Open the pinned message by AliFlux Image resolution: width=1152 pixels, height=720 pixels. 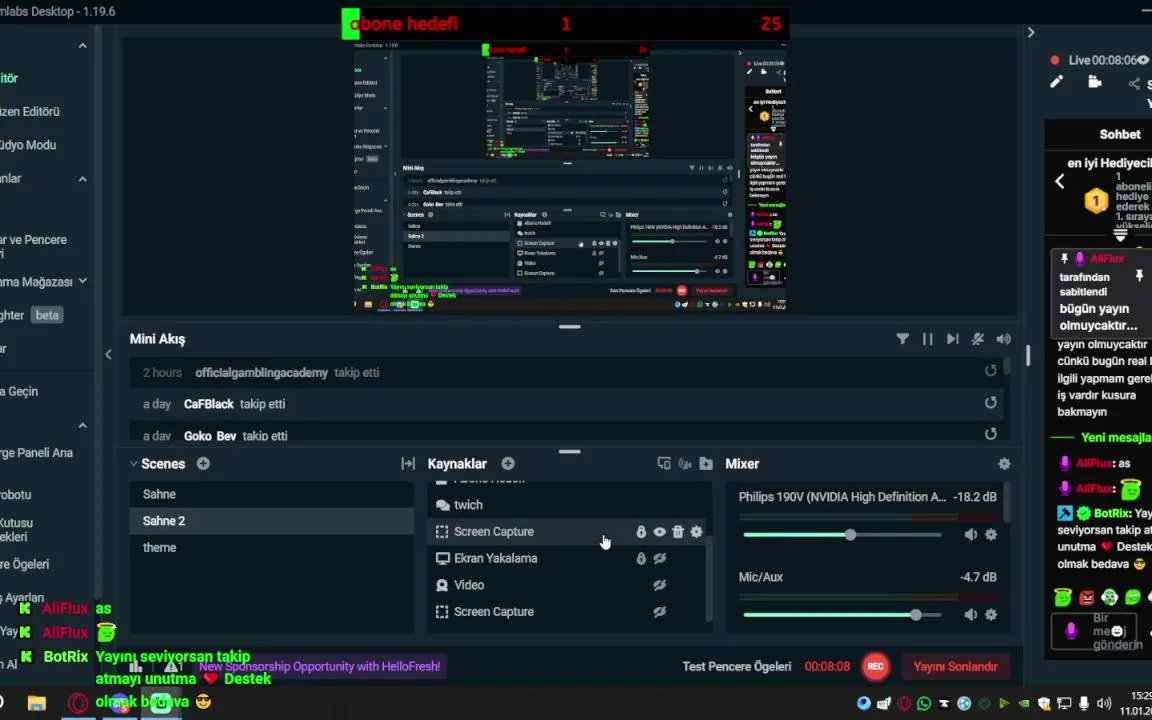click(x=1101, y=292)
